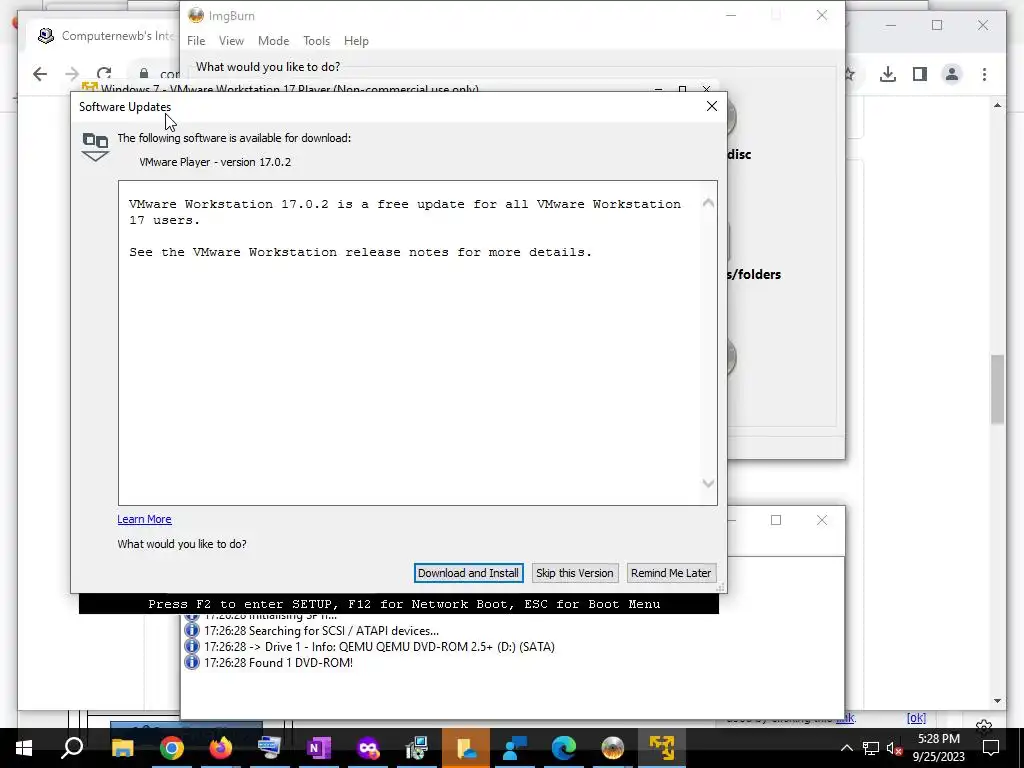Open the highlighted orange taskbar app
This screenshot has width=1024, height=768.
[x=466, y=748]
